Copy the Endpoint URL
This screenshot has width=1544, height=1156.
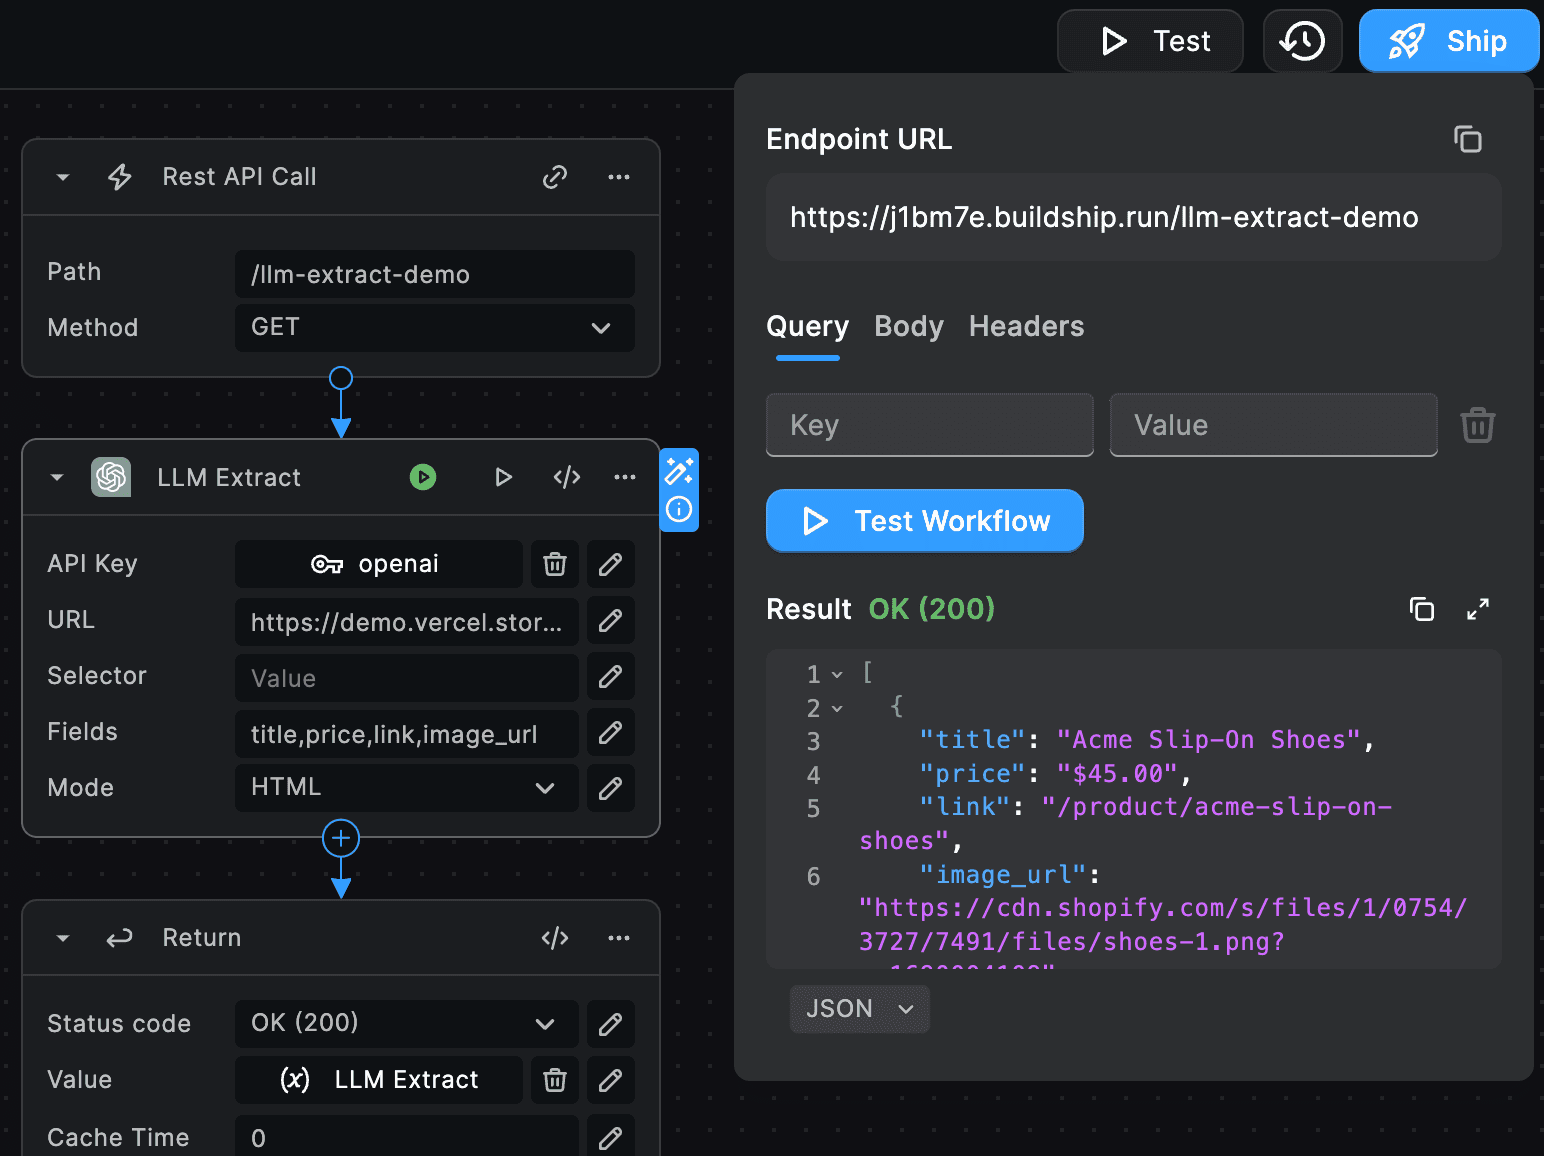[1468, 139]
